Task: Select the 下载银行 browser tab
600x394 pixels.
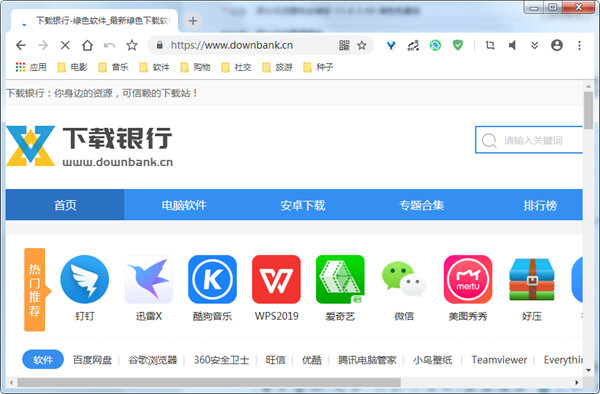Action: point(95,21)
